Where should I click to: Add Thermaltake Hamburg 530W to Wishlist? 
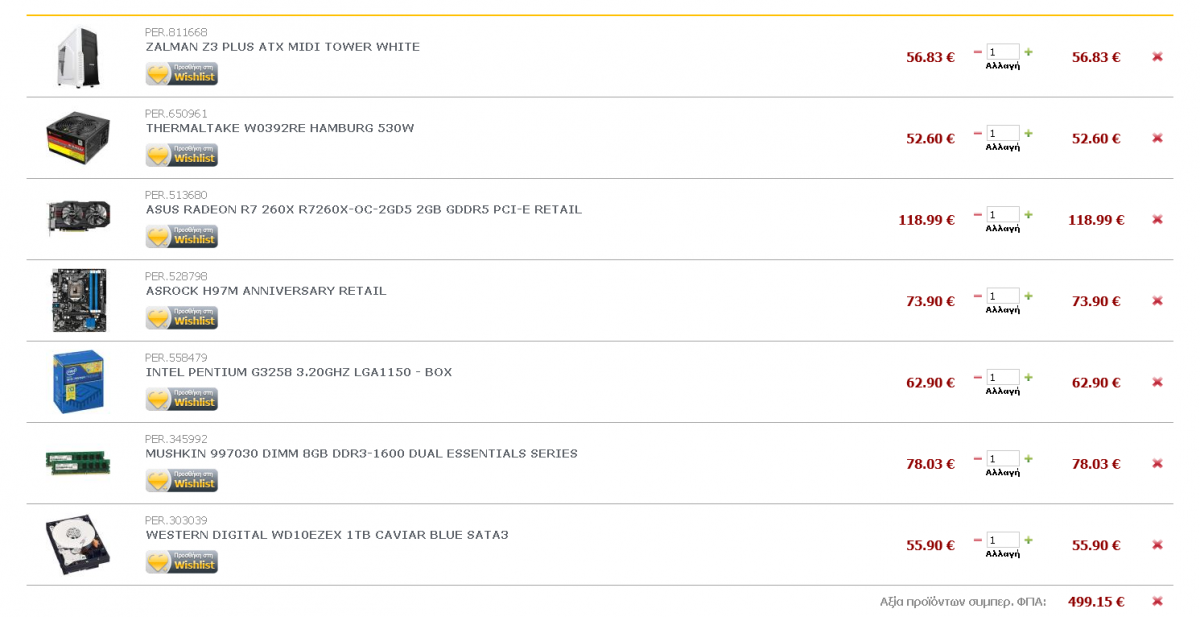[181, 155]
